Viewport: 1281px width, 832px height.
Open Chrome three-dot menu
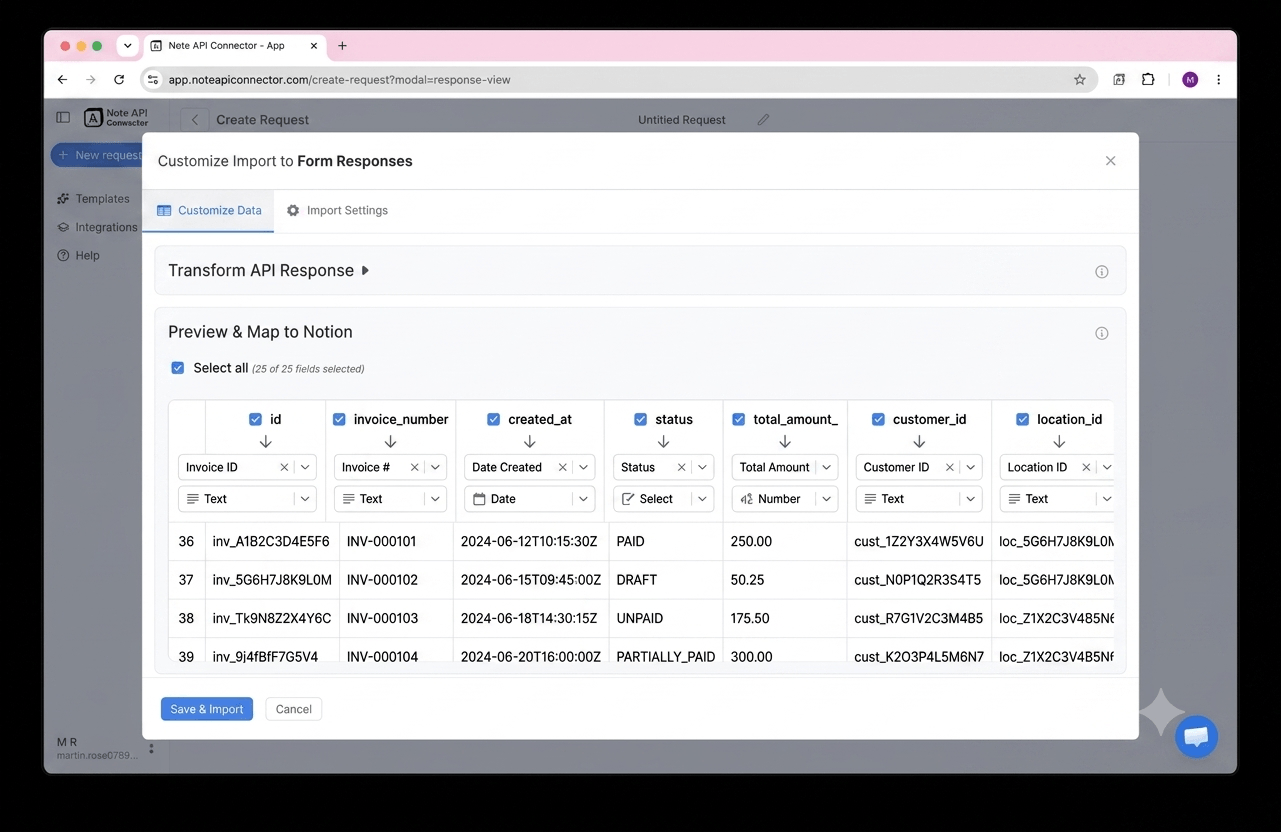(1218, 80)
